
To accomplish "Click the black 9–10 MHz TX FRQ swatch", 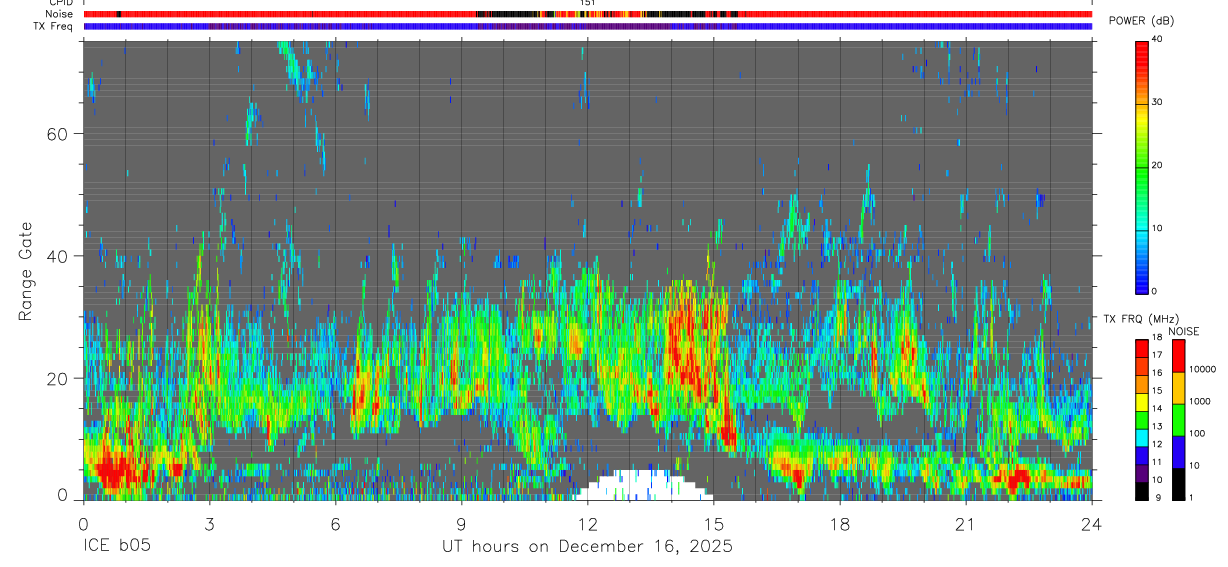I will pos(1141,490).
